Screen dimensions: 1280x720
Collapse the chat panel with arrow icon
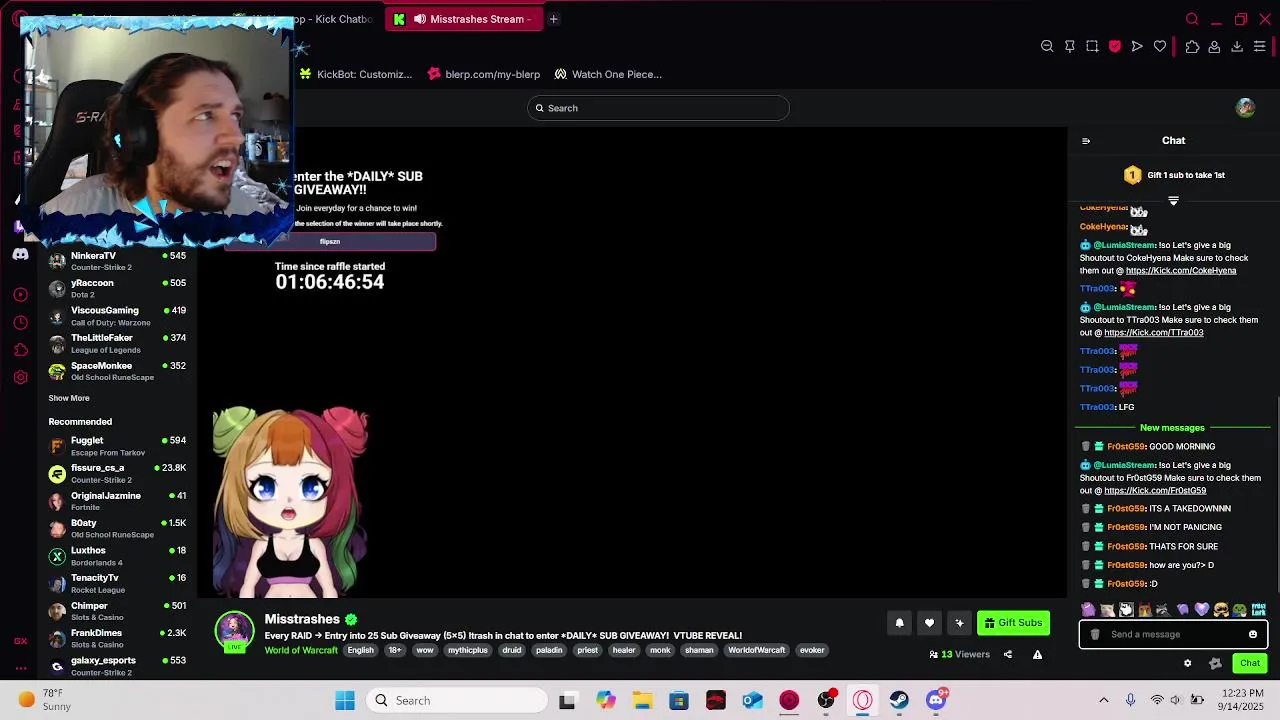pyautogui.click(x=1086, y=141)
